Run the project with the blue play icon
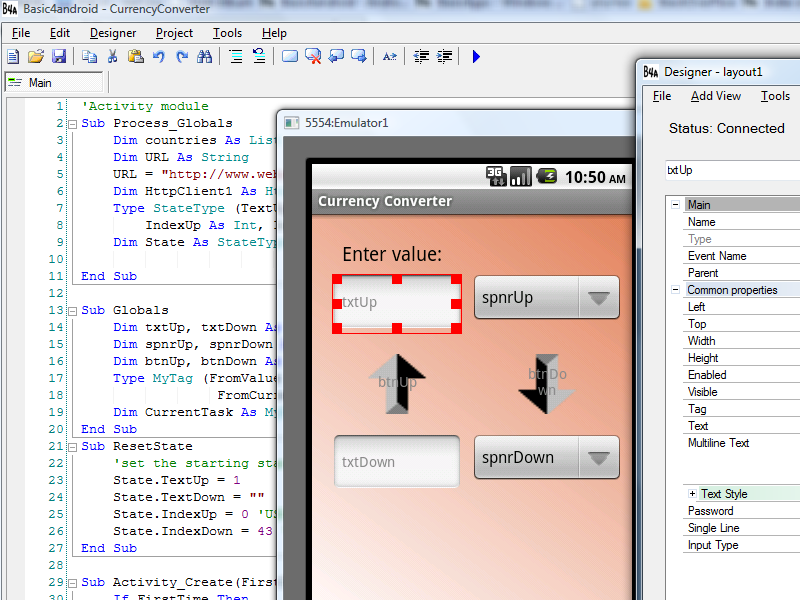This screenshot has height=600, width=800. 476,57
